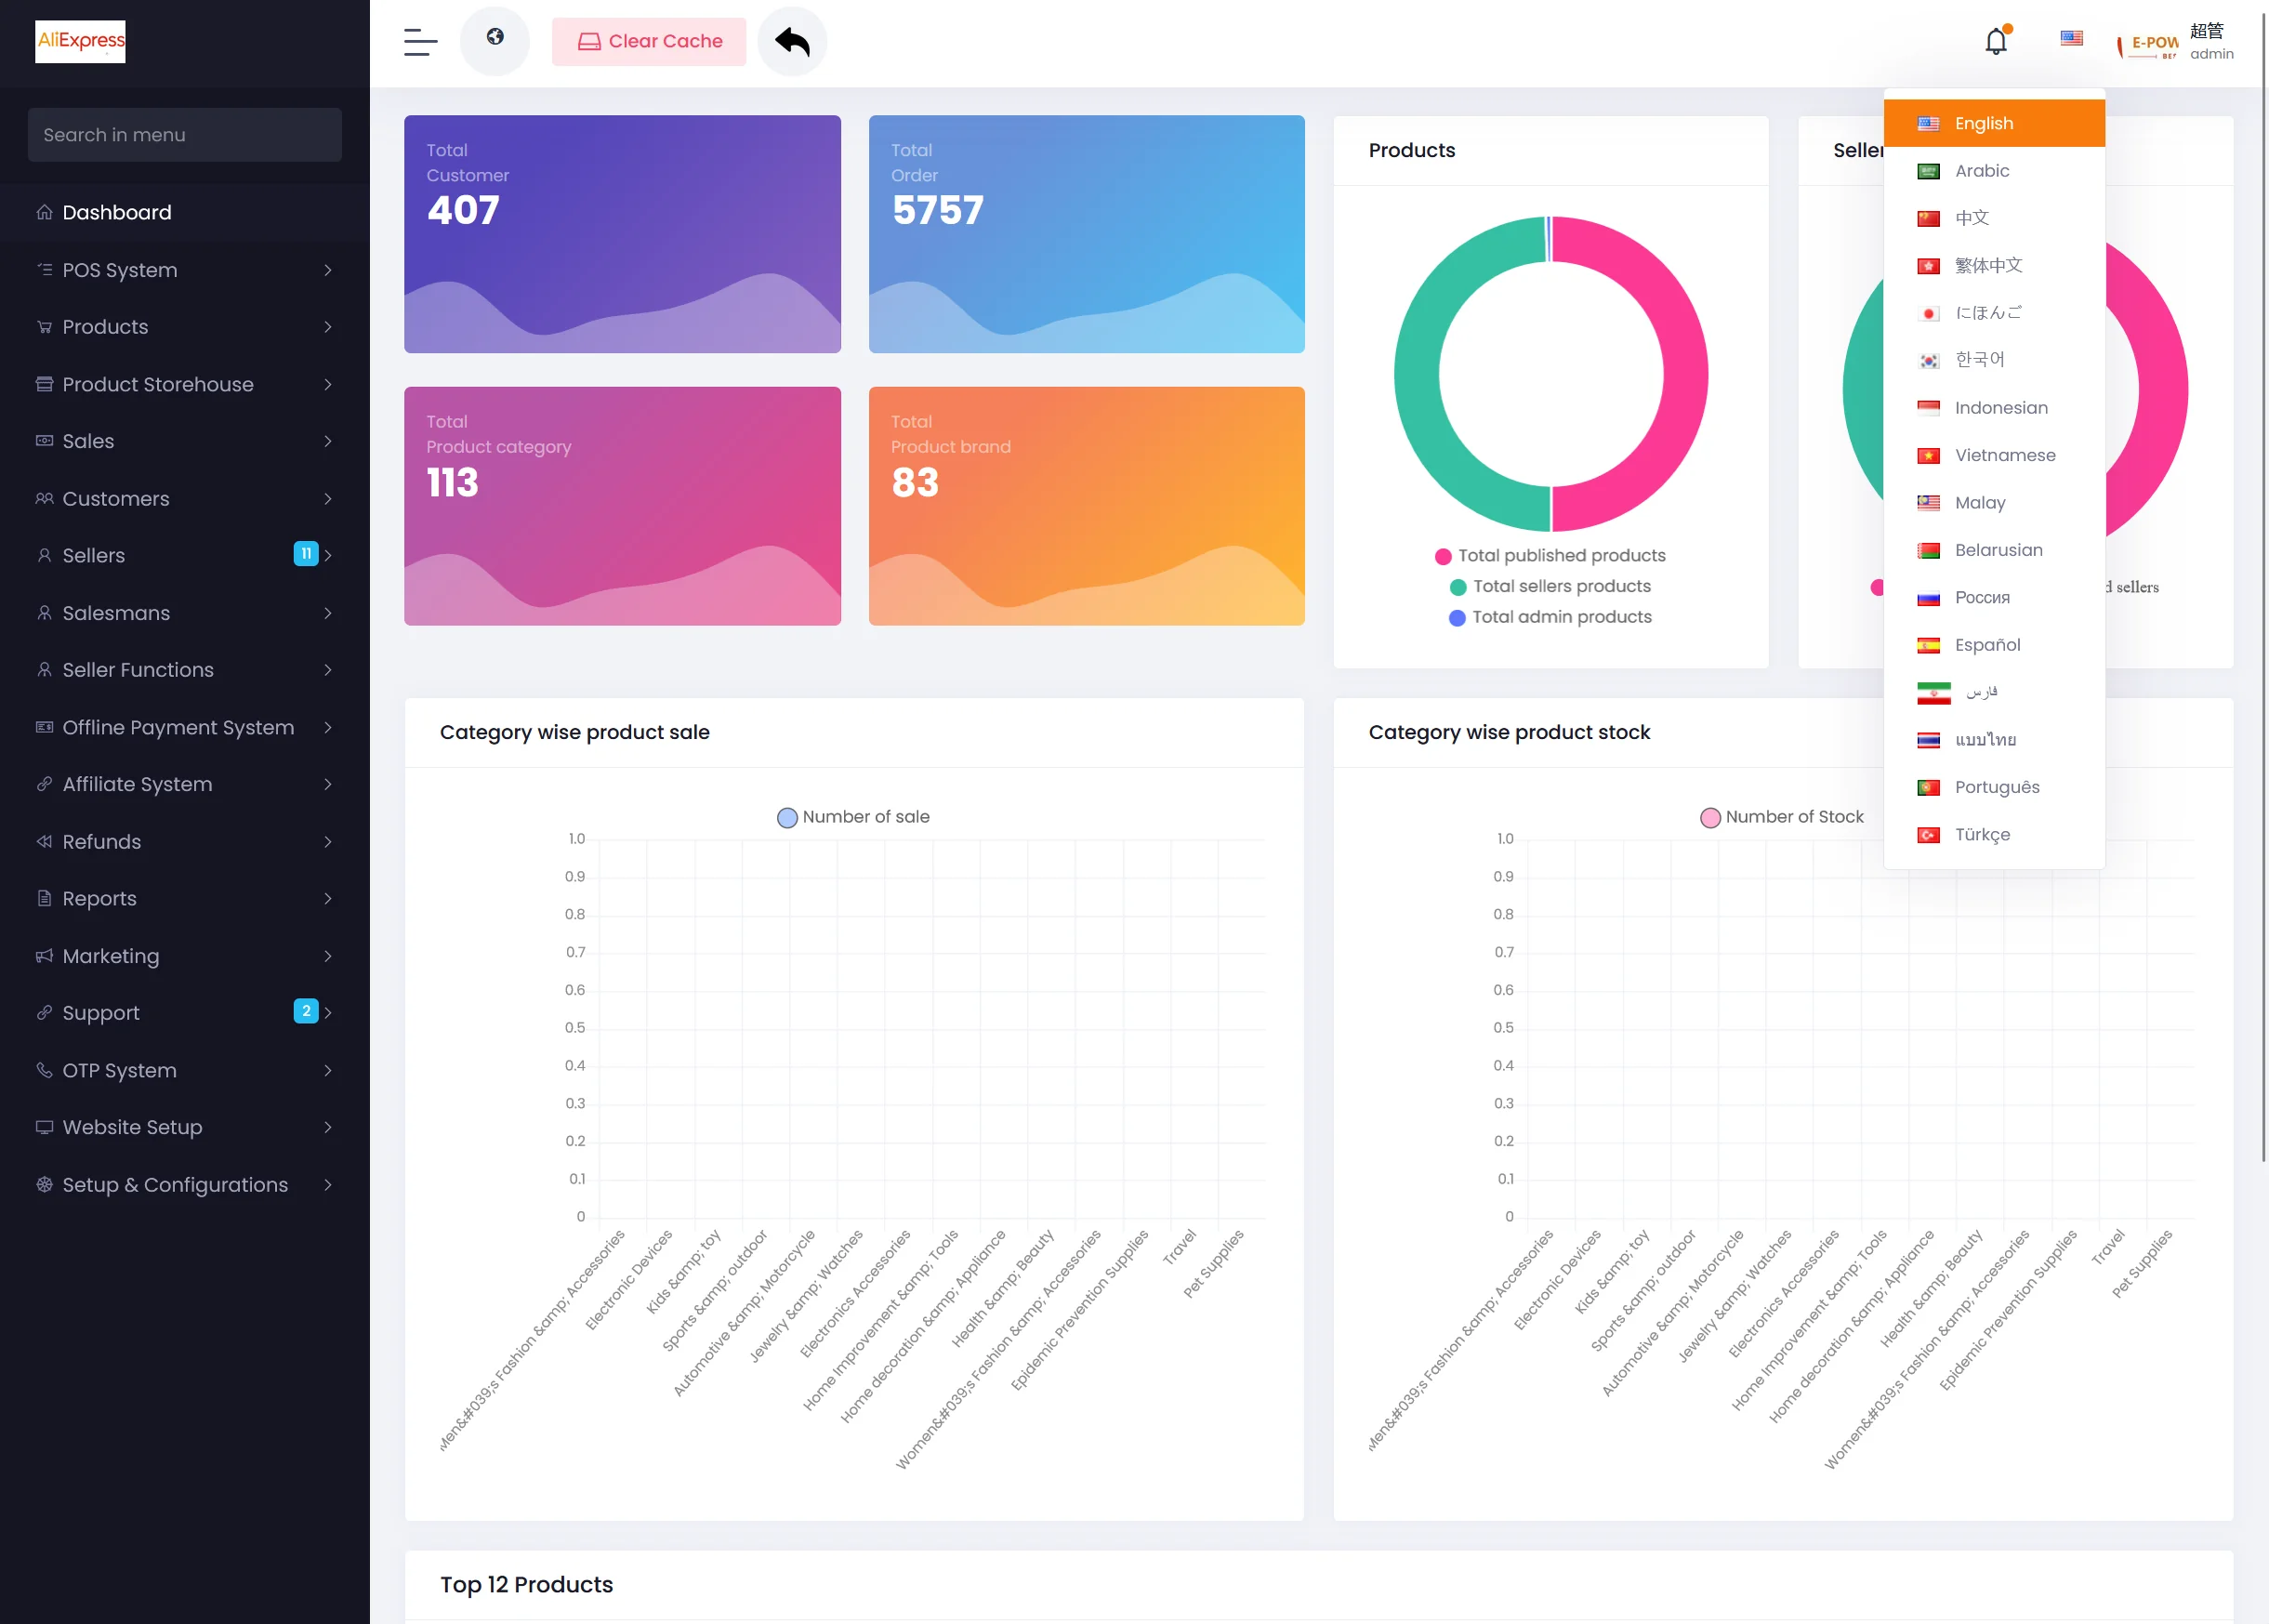Image resolution: width=2269 pixels, height=1624 pixels.
Task: Select Arabic from language list
Action: (1981, 171)
